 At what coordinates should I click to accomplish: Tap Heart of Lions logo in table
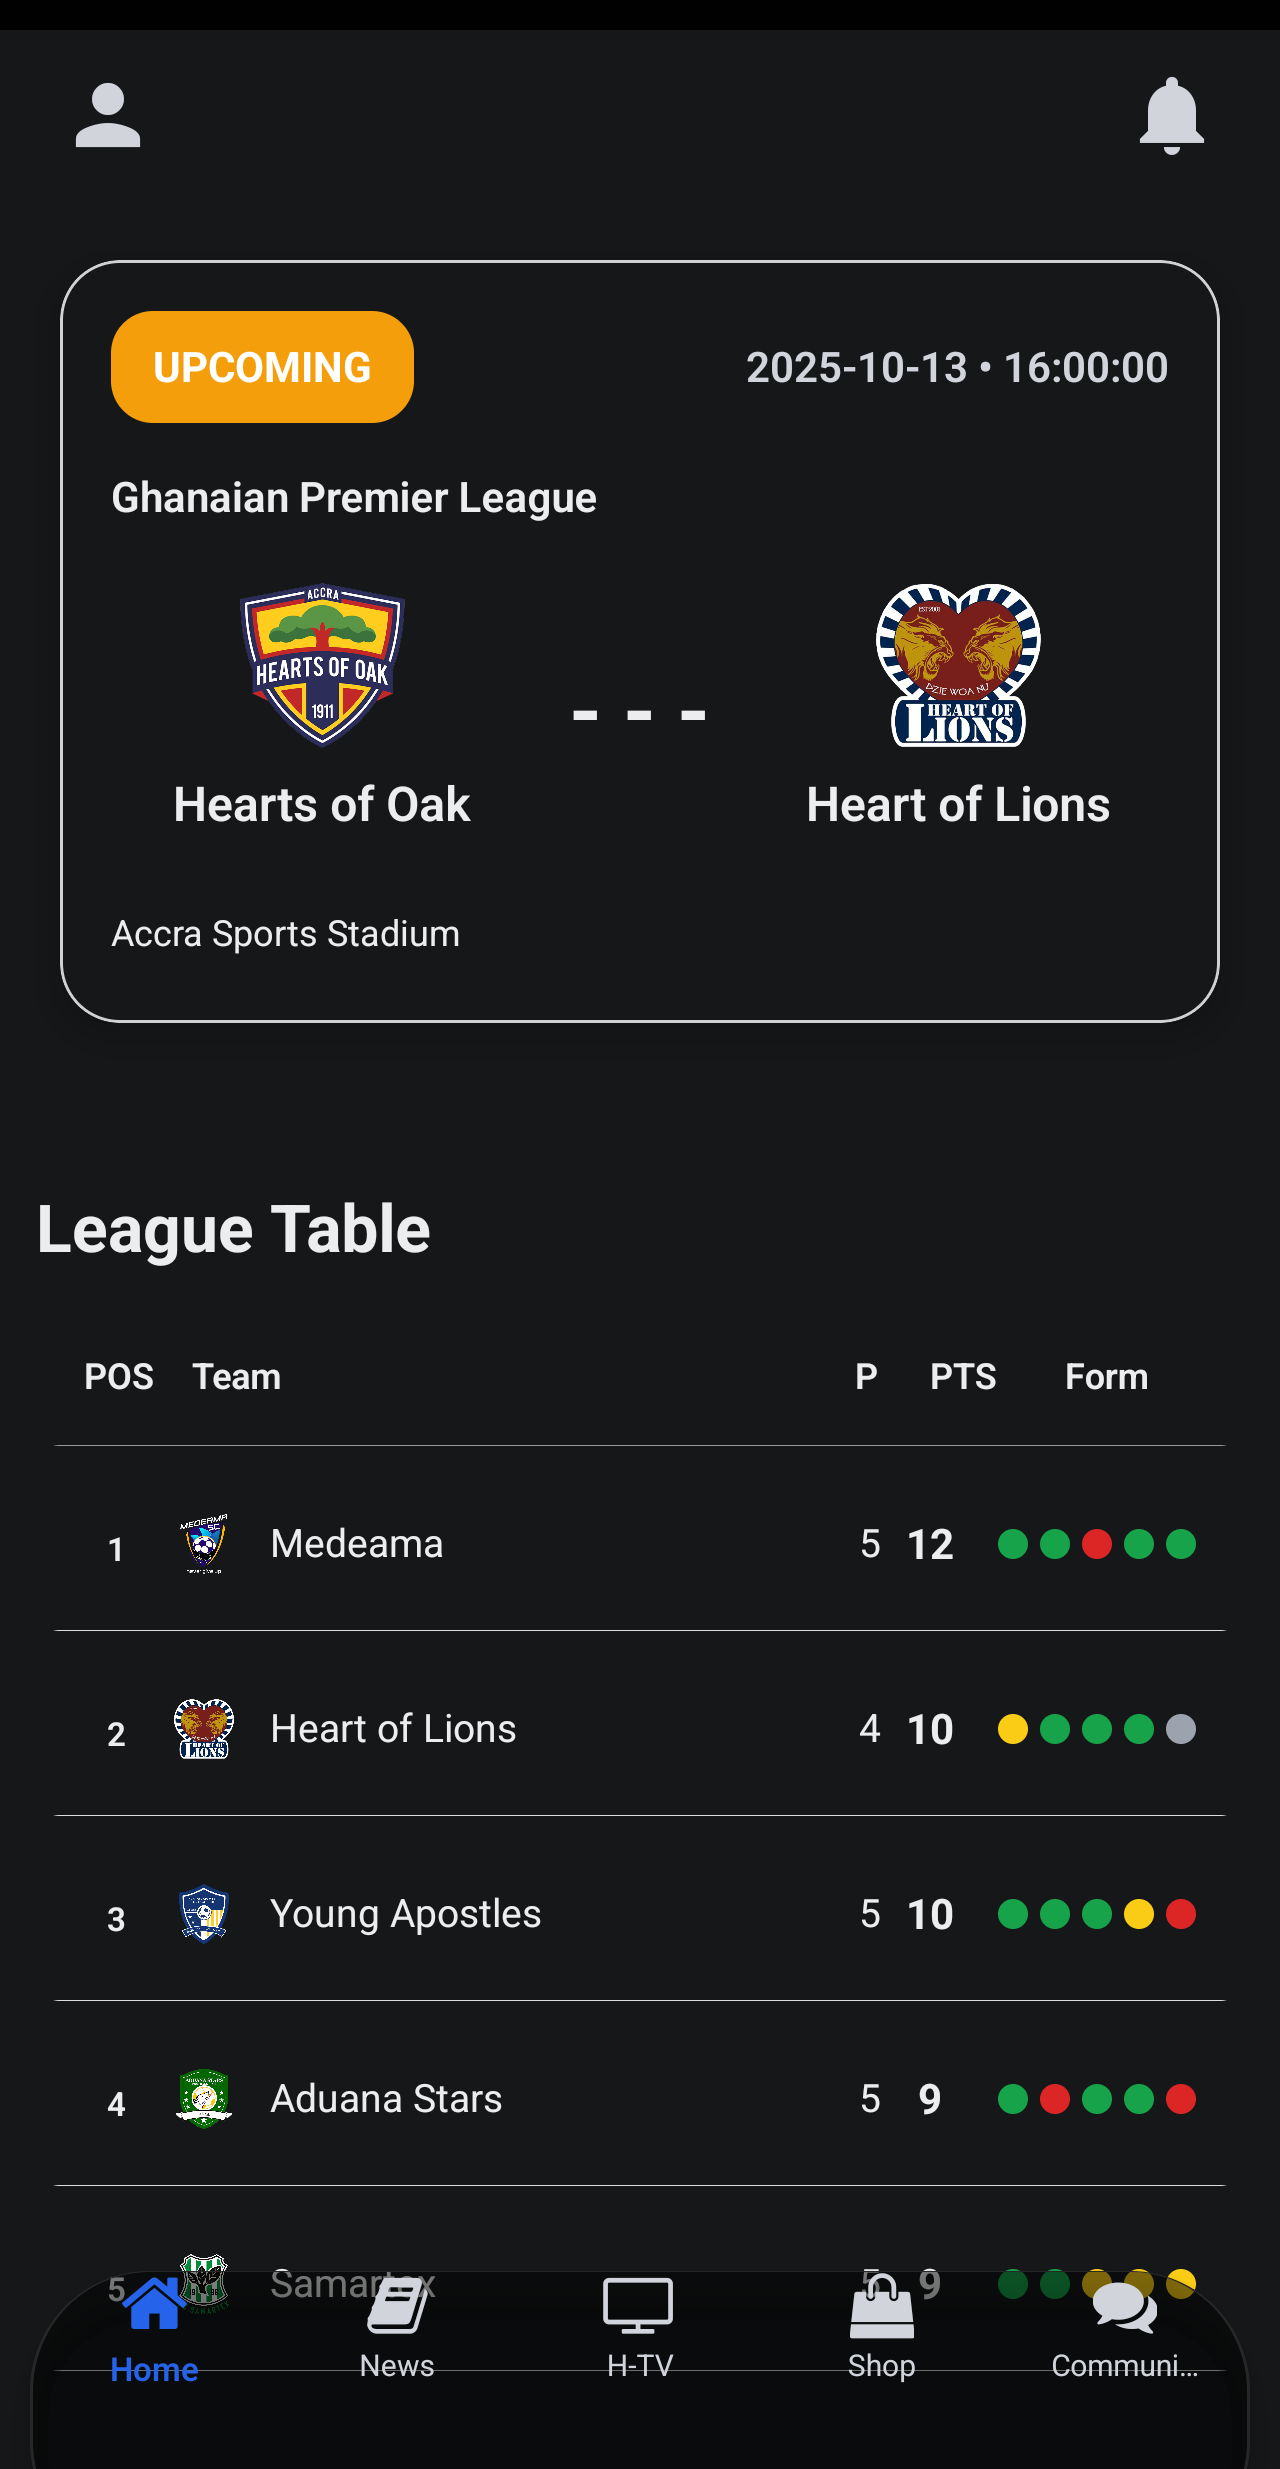(204, 1728)
